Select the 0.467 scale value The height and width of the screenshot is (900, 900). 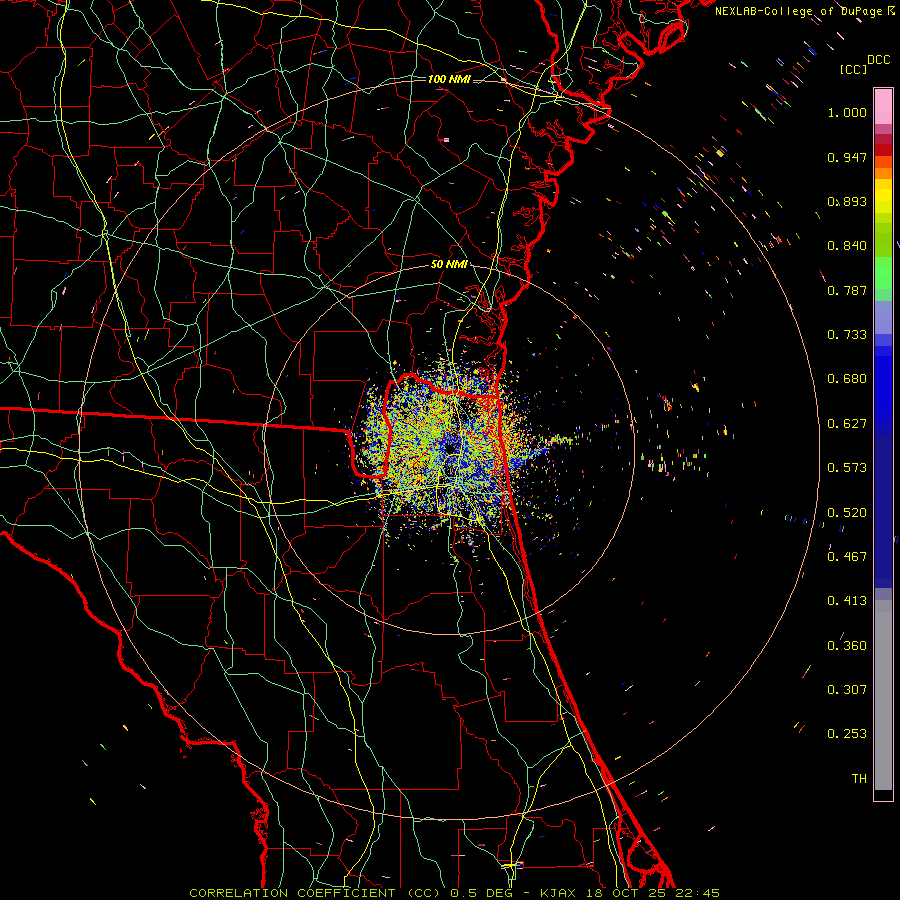pos(847,557)
